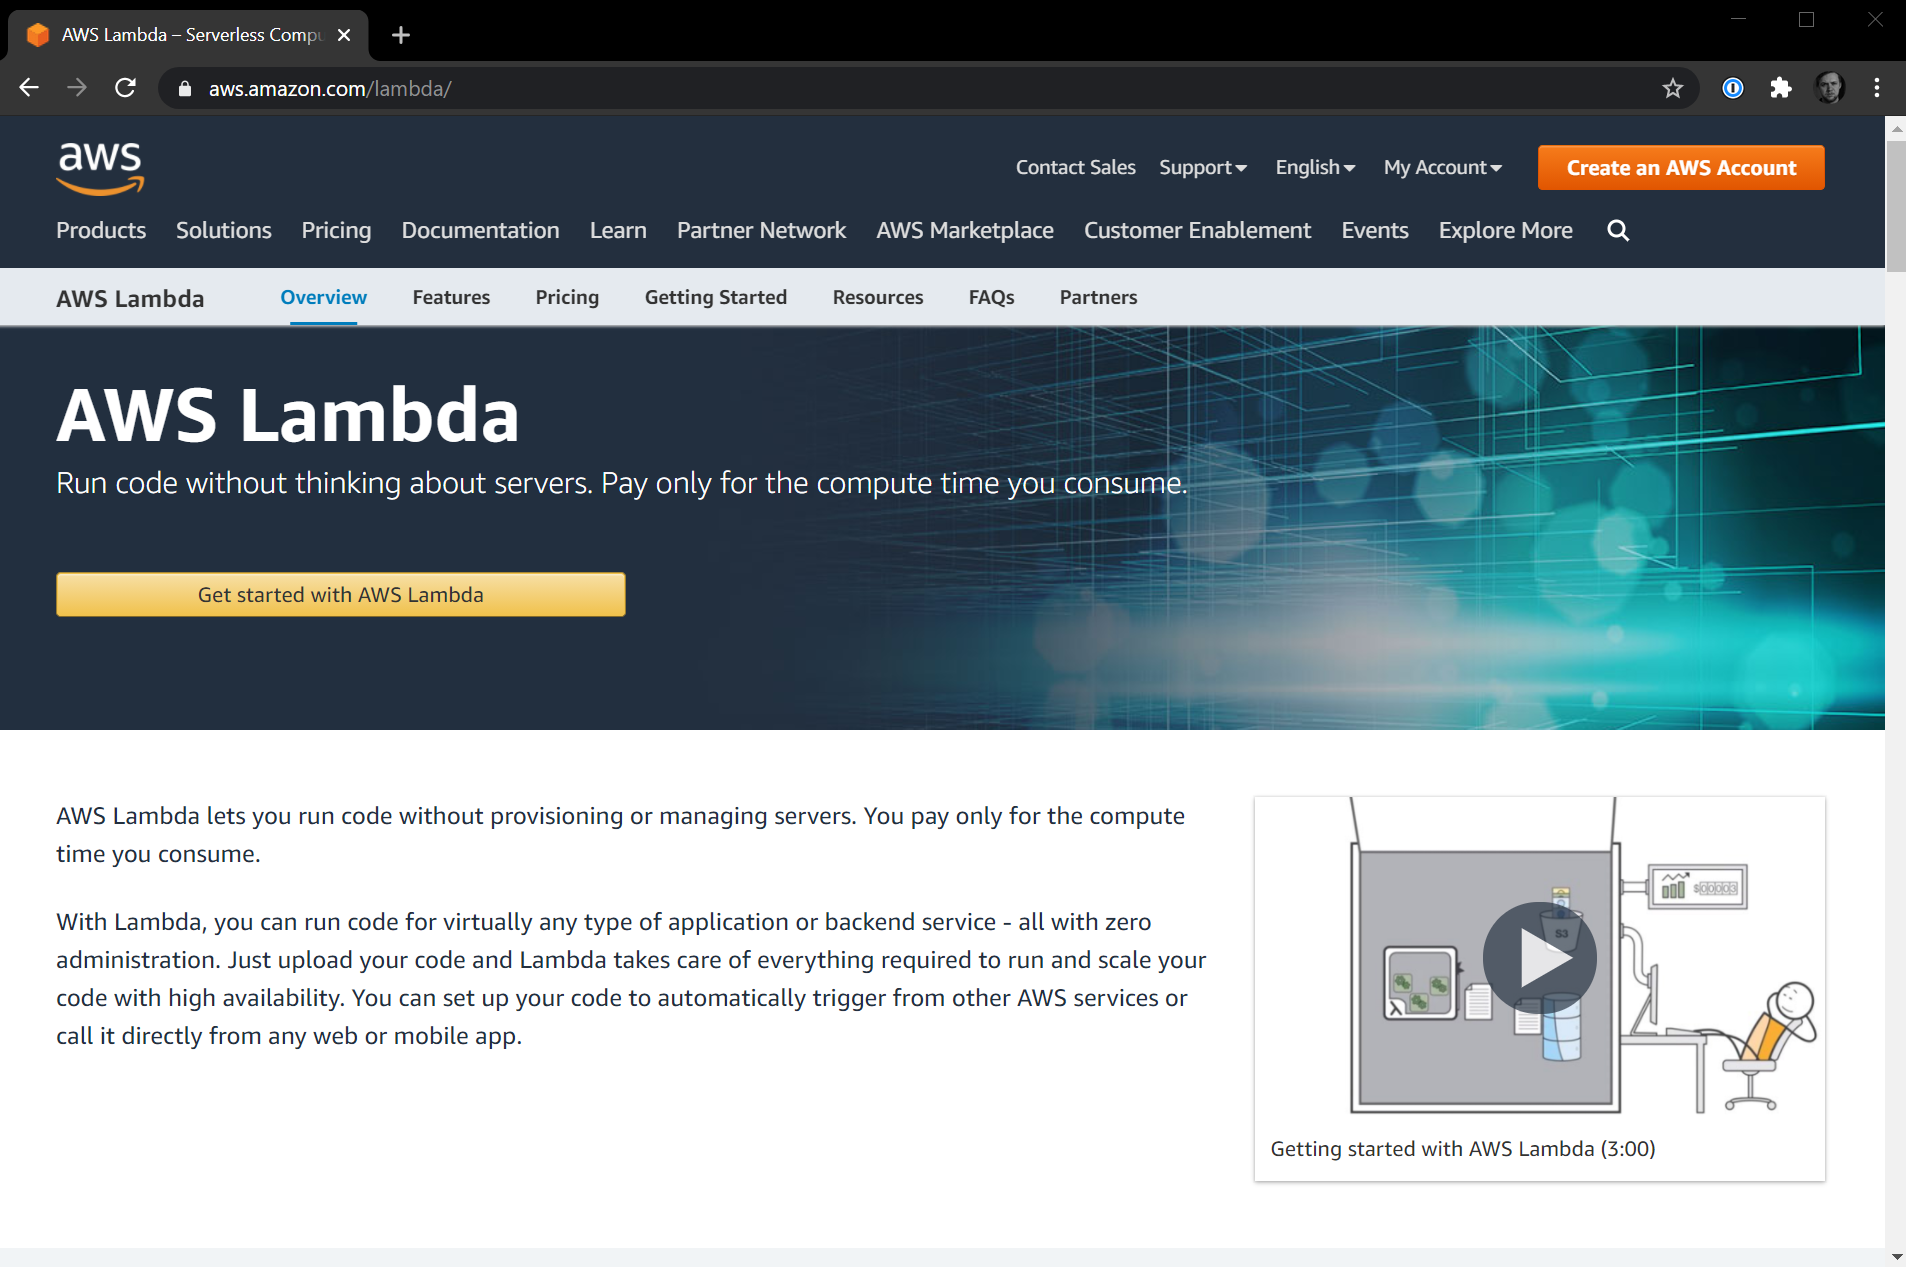Play the Getting started with AWS Lambda video
This screenshot has height=1267, width=1906.
click(x=1539, y=958)
